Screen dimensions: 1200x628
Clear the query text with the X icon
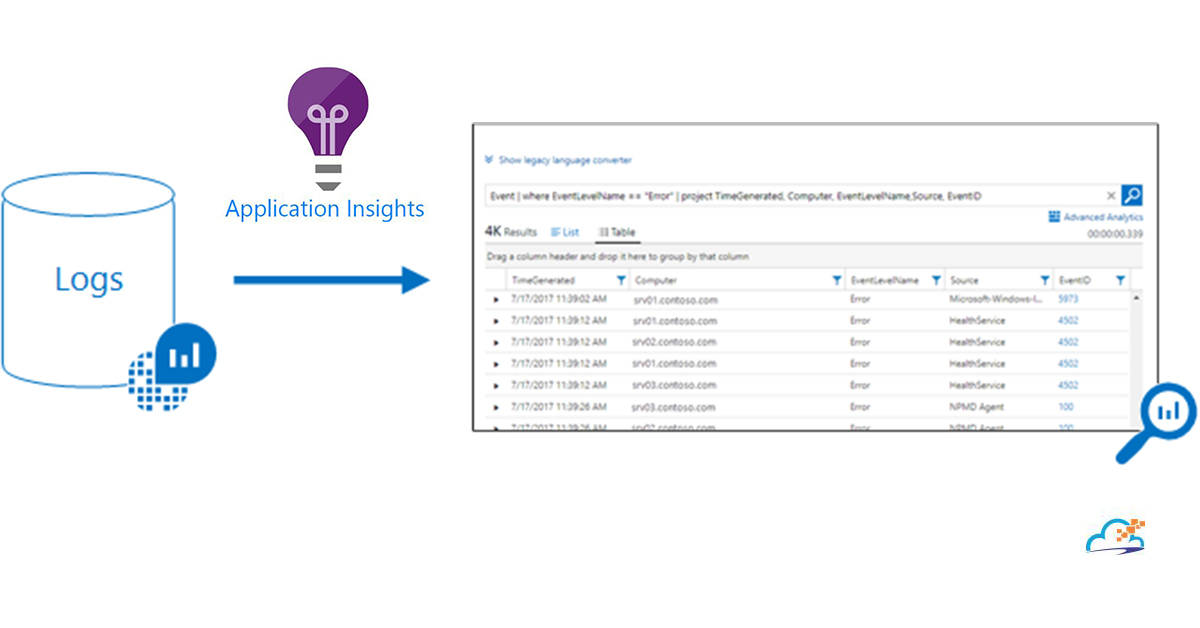[1111, 196]
